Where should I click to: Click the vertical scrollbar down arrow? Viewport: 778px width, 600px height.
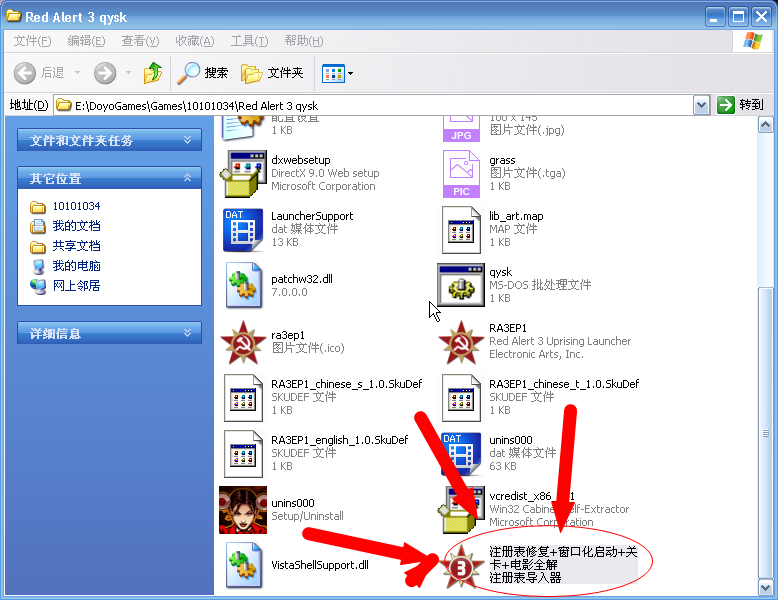tap(766, 588)
